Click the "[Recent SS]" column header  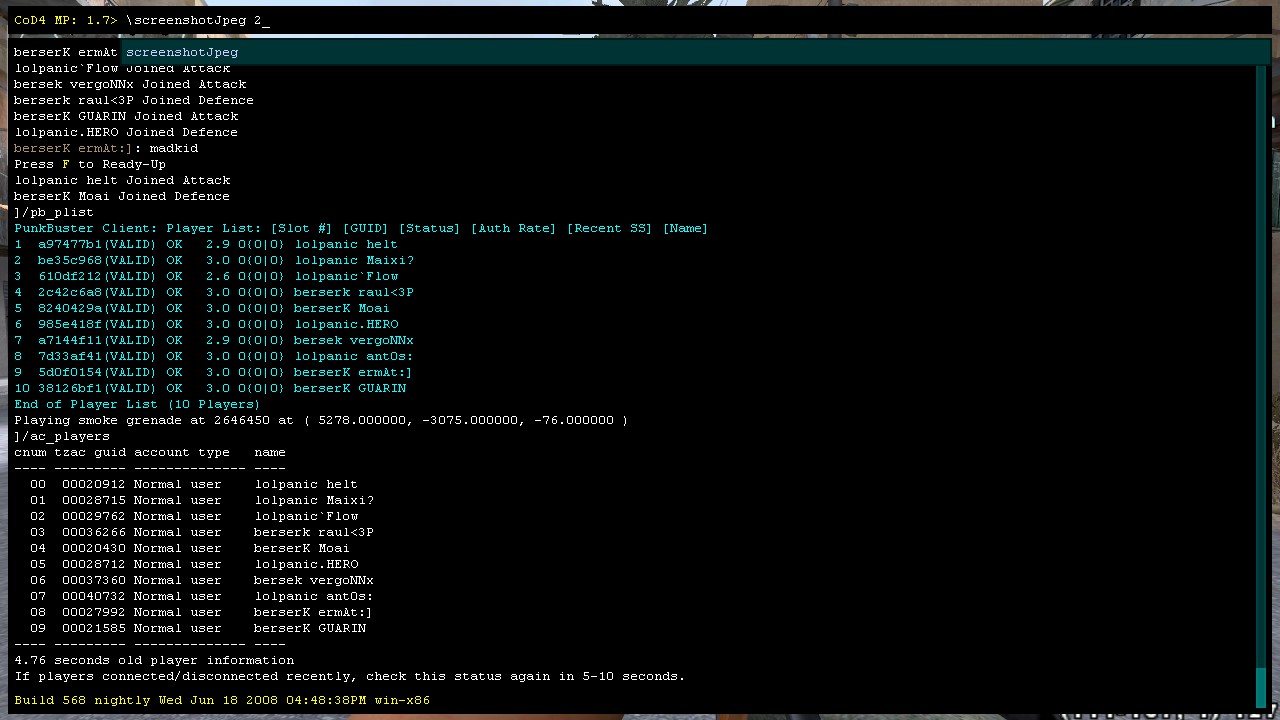[610, 228]
